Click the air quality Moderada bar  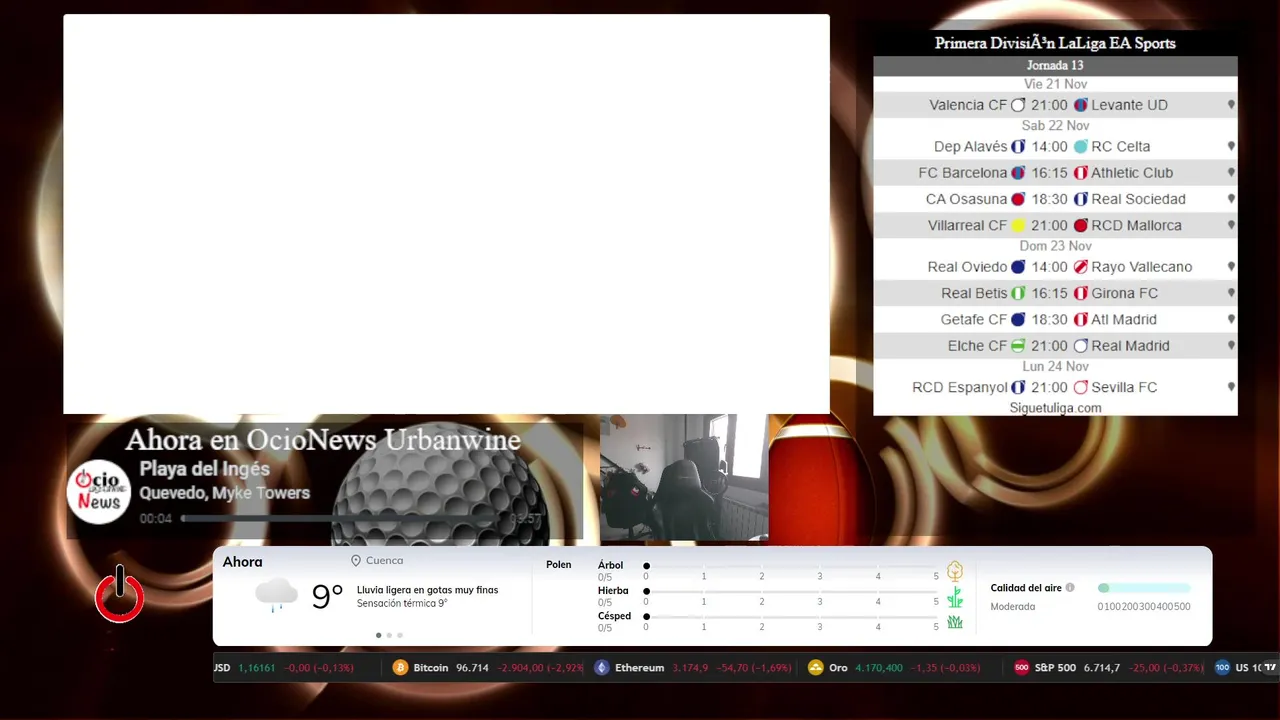[x=1144, y=588]
